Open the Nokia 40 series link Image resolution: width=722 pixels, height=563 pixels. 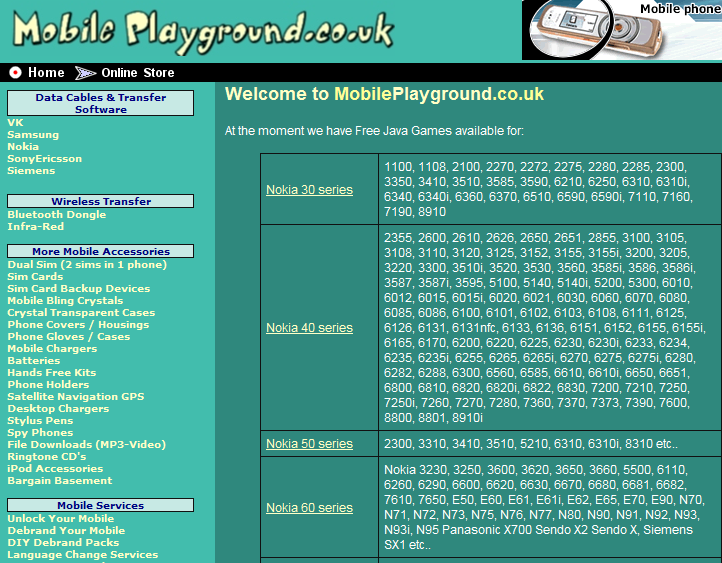[309, 327]
